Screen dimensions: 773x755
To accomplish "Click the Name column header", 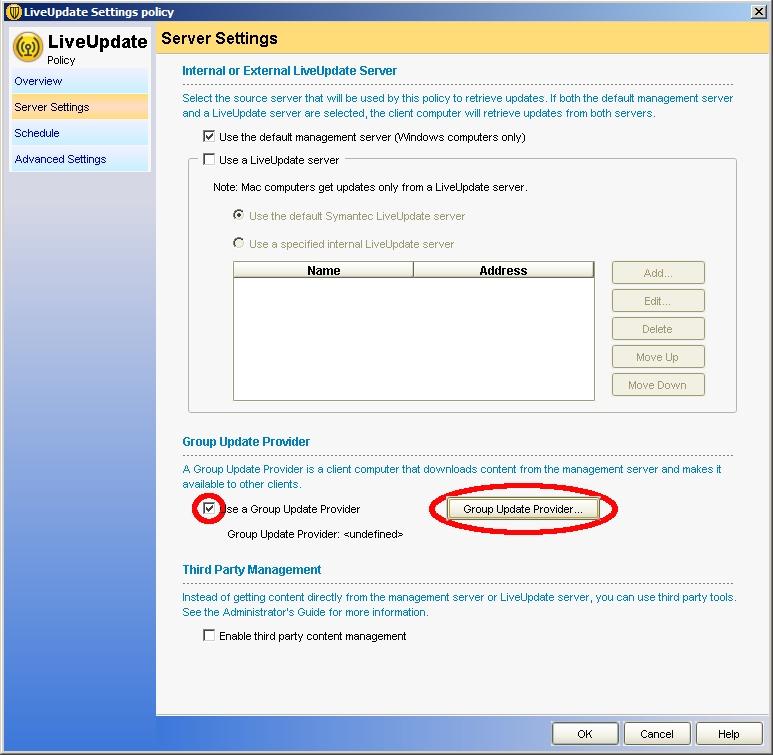I will 323,270.
